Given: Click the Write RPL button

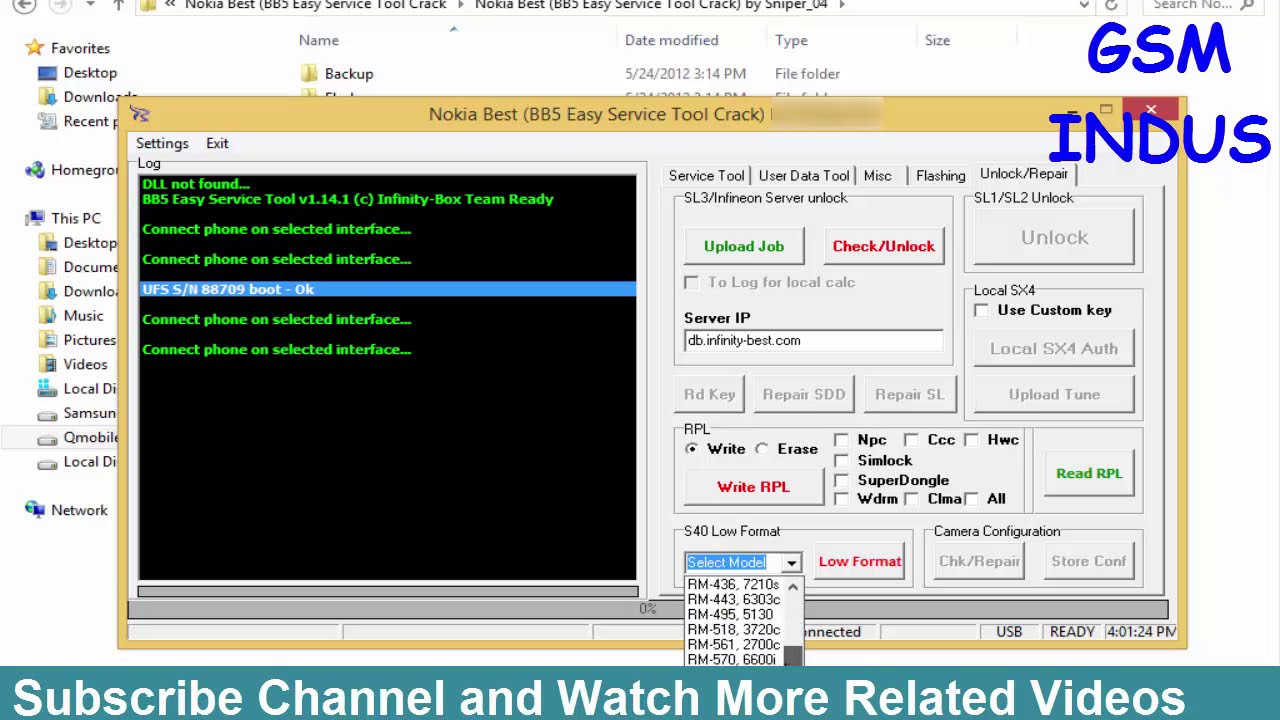Looking at the screenshot, I should 753,487.
